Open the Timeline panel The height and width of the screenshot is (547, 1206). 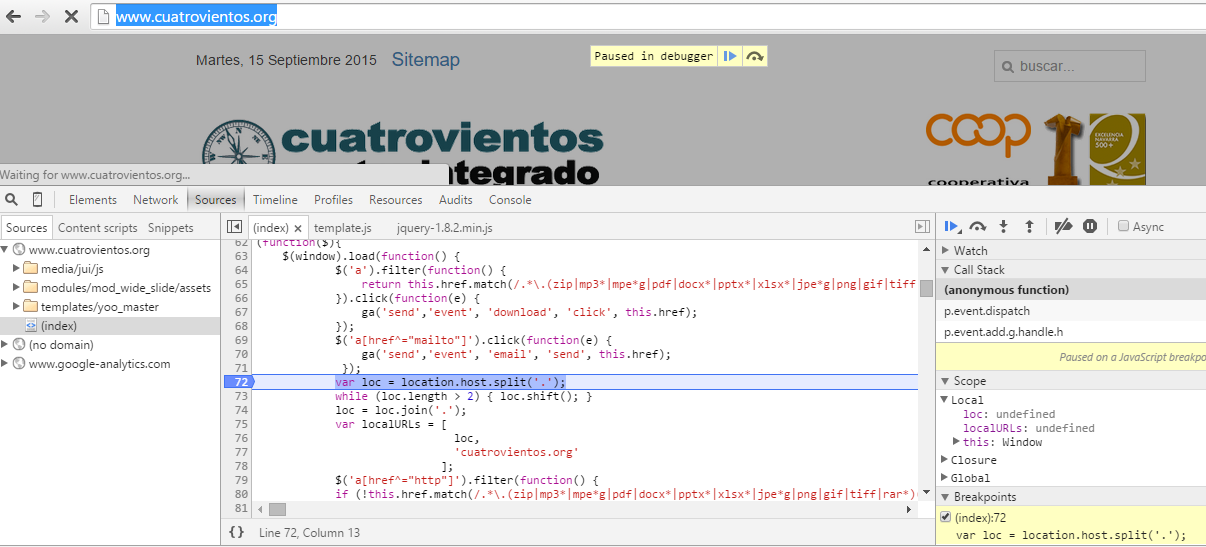[275, 200]
